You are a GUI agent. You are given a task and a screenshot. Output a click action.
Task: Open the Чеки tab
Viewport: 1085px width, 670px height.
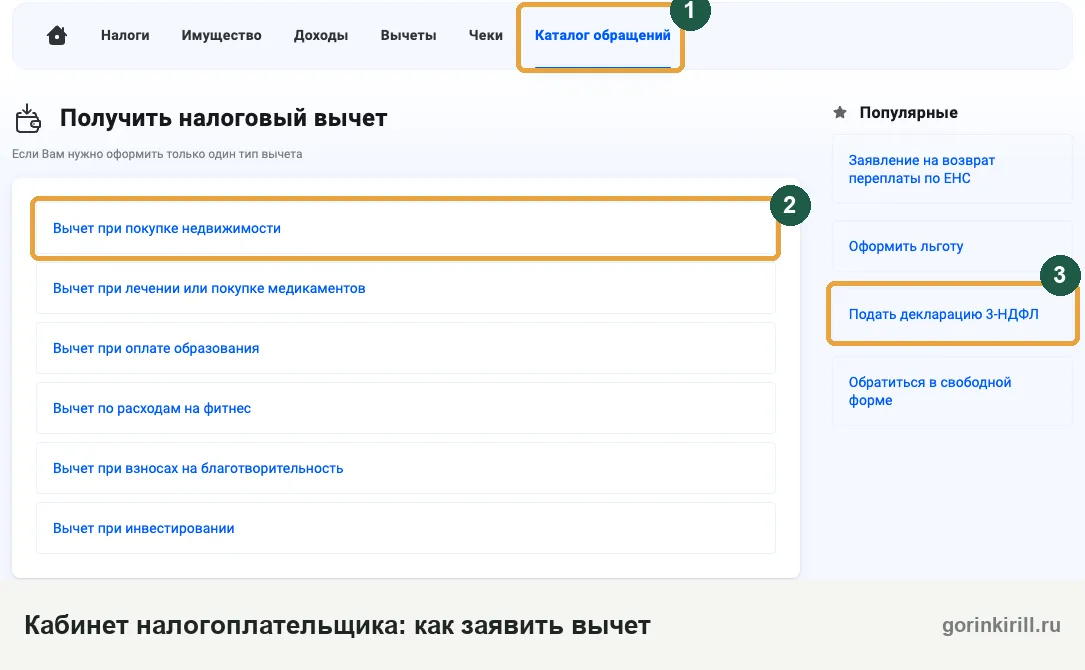pos(486,35)
